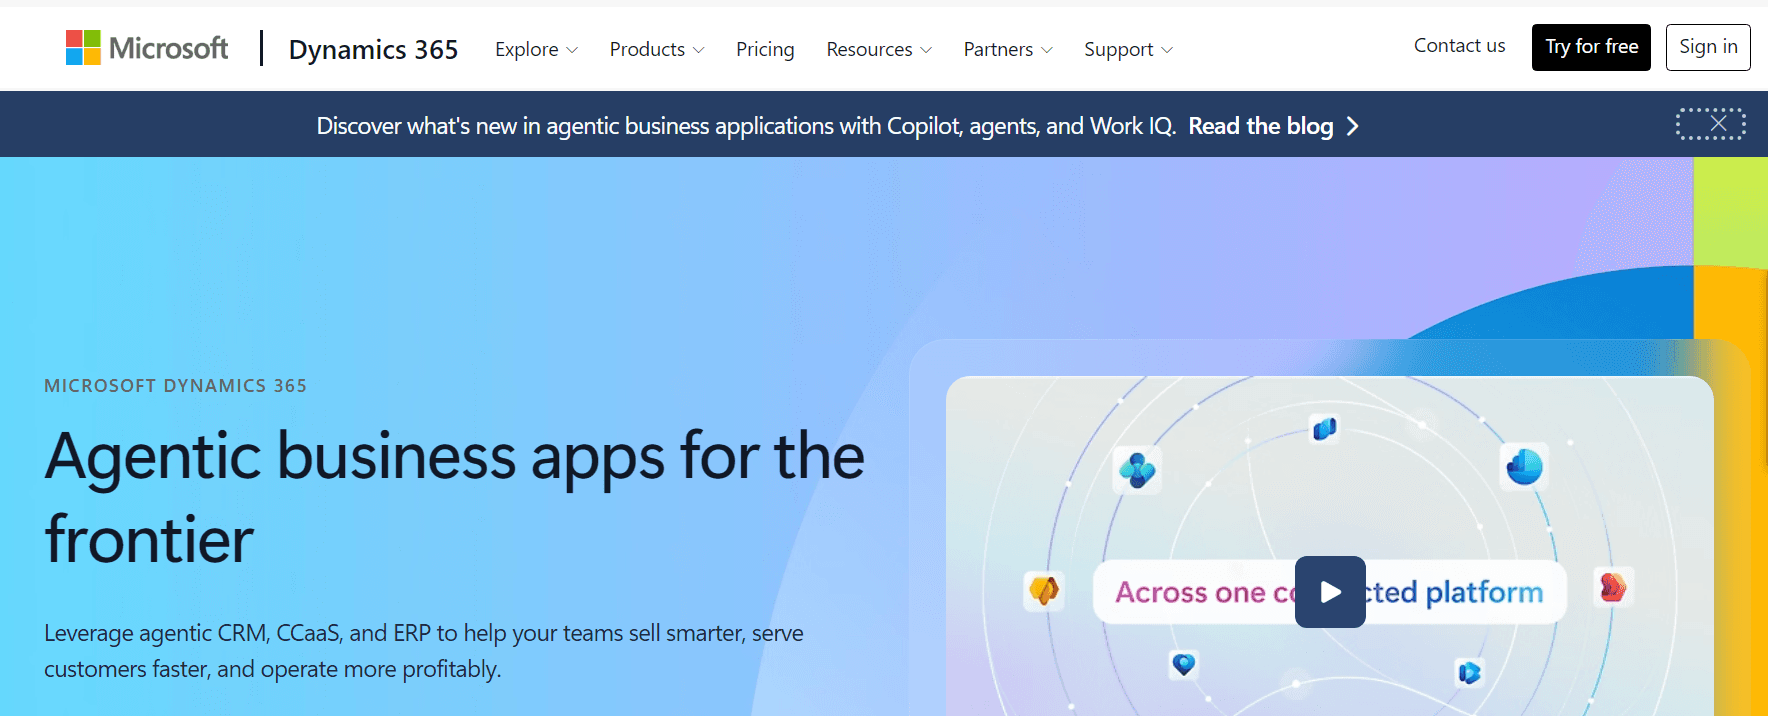Click the 'MICROSOFT DYNAMICS 365' eyebrow label
Image resolution: width=1768 pixels, height=716 pixels.
coord(175,386)
